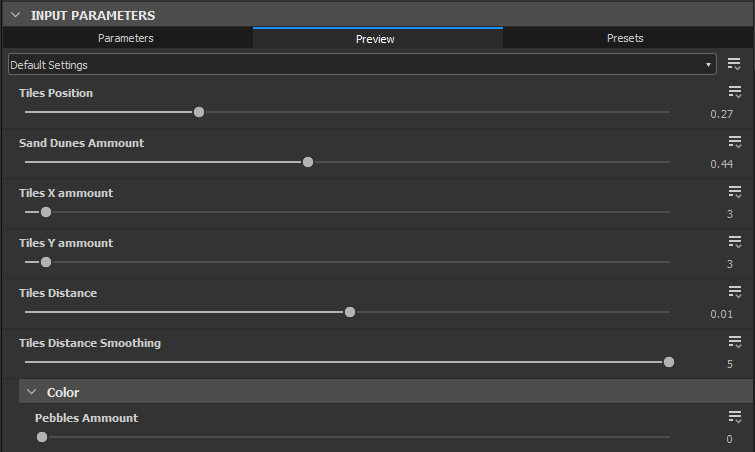Click the Tiles Position slider handle

pyautogui.click(x=199, y=112)
